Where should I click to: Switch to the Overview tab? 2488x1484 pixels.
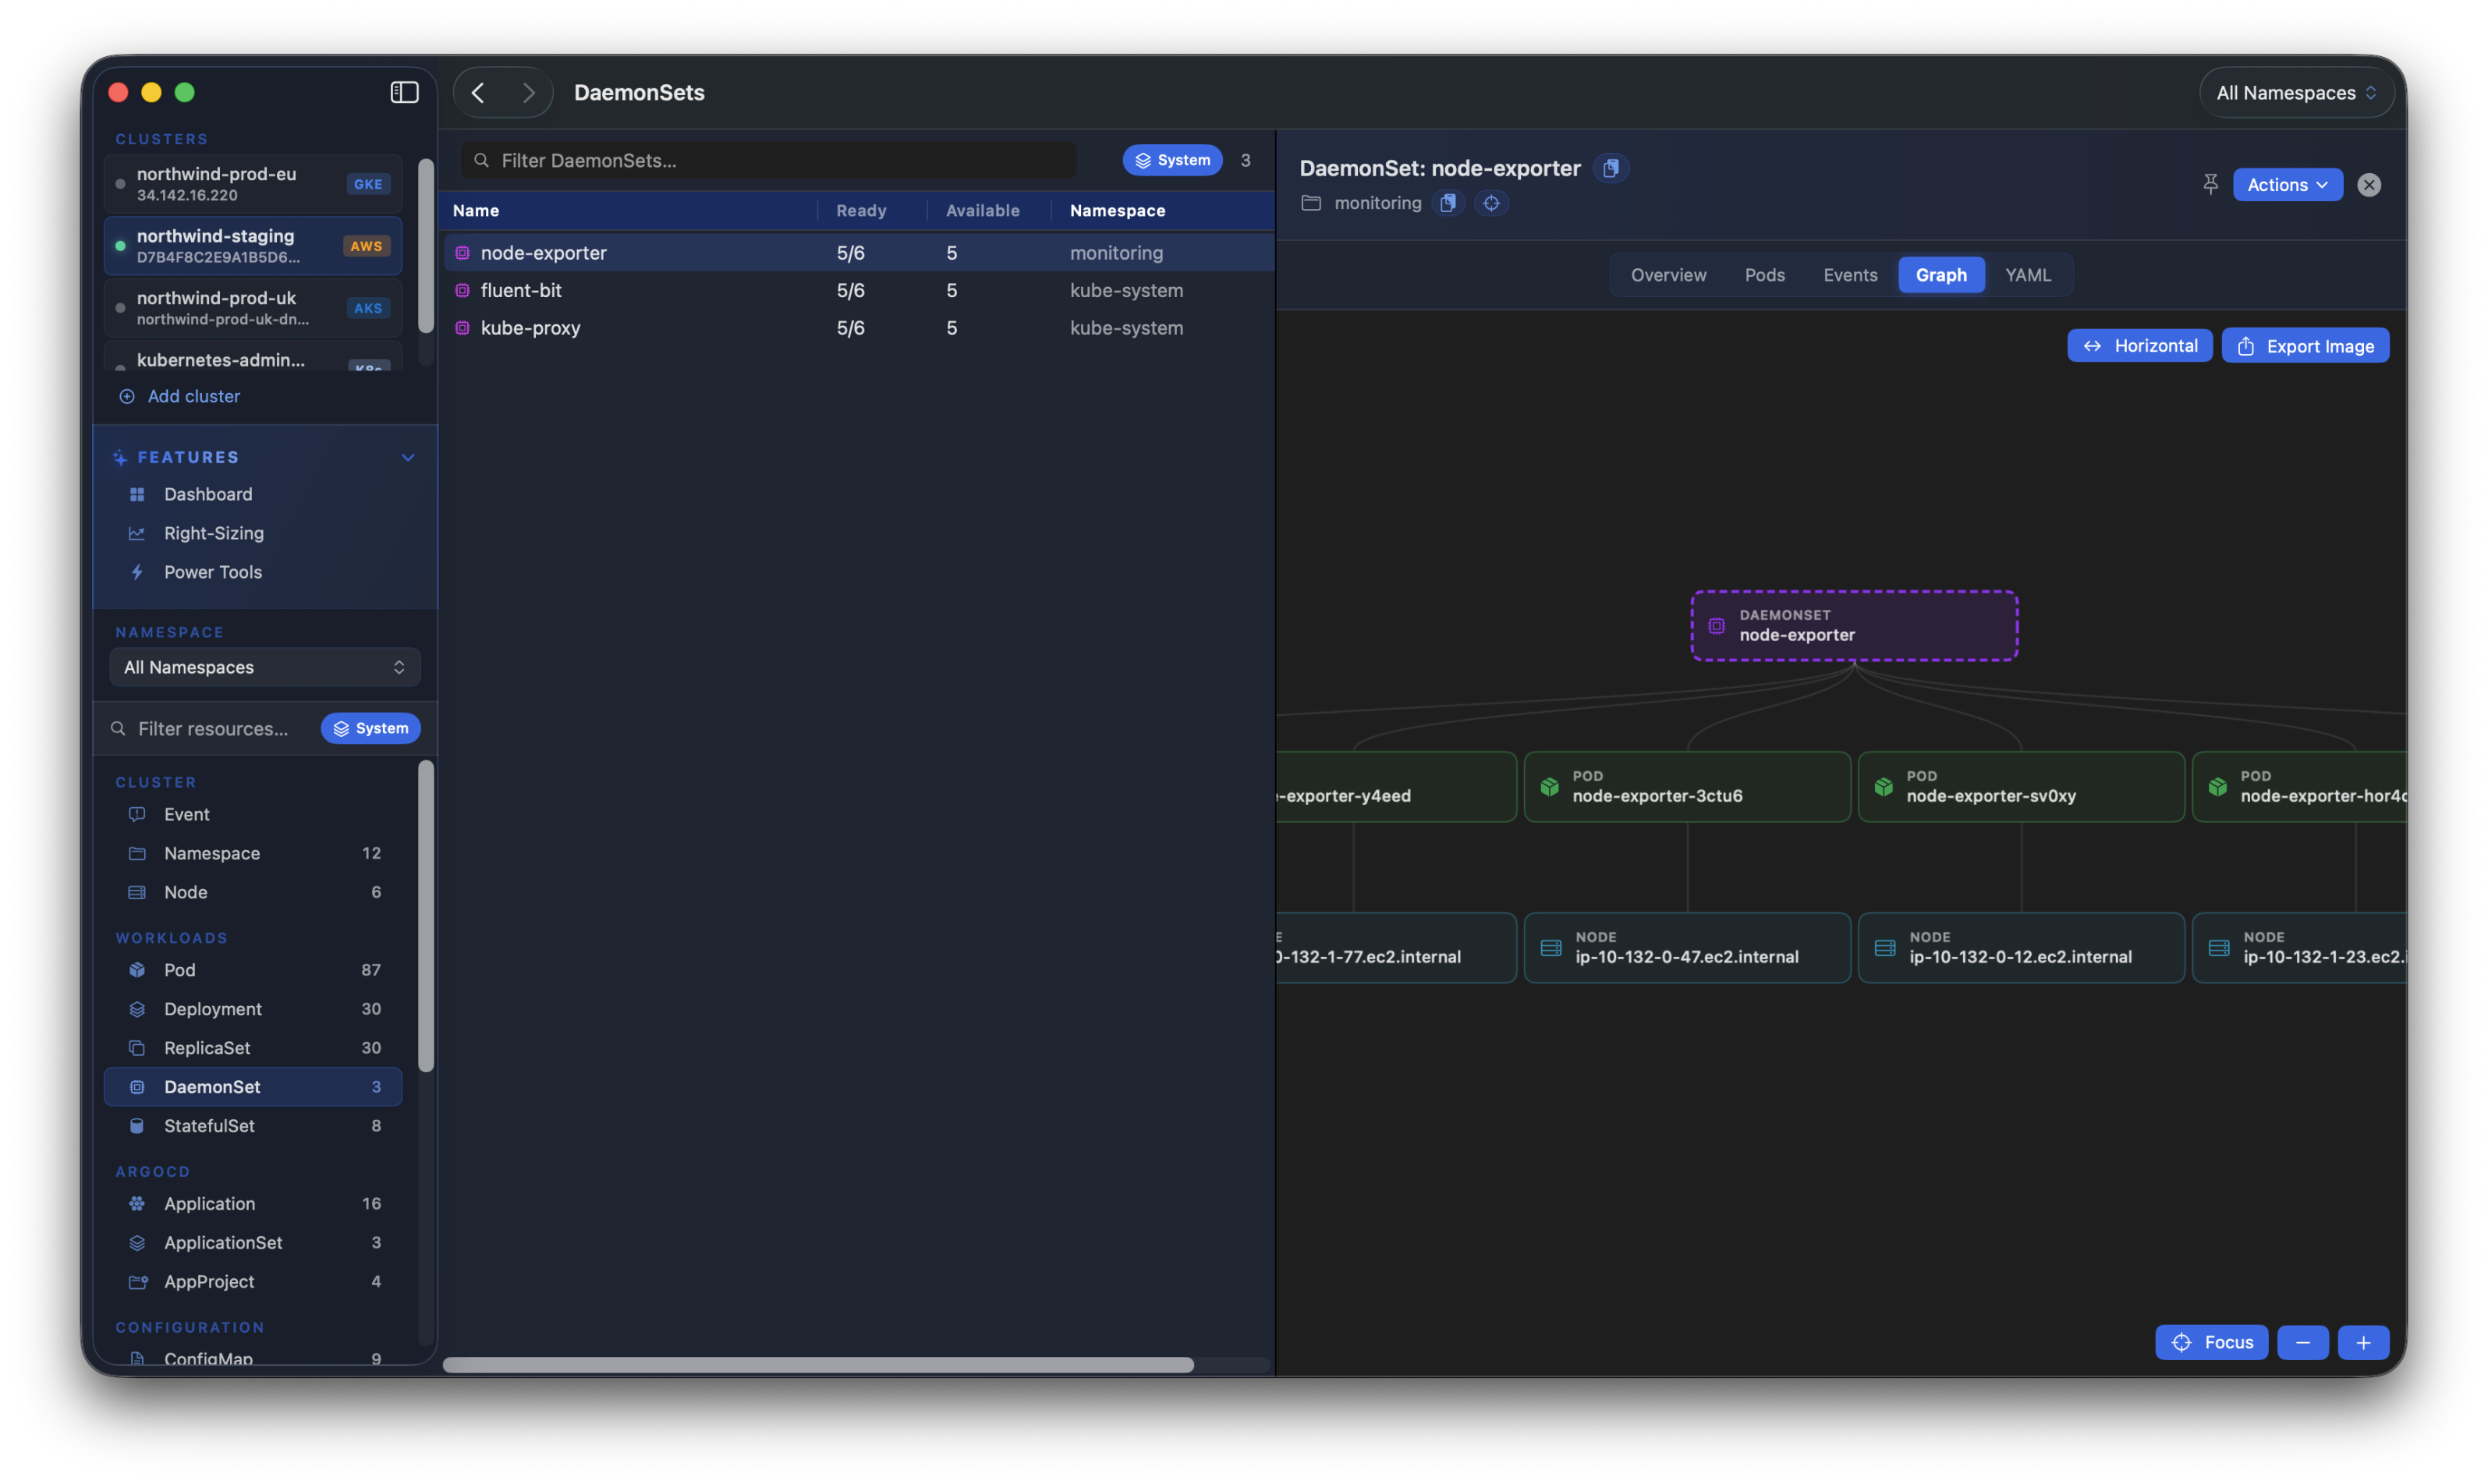(1668, 275)
